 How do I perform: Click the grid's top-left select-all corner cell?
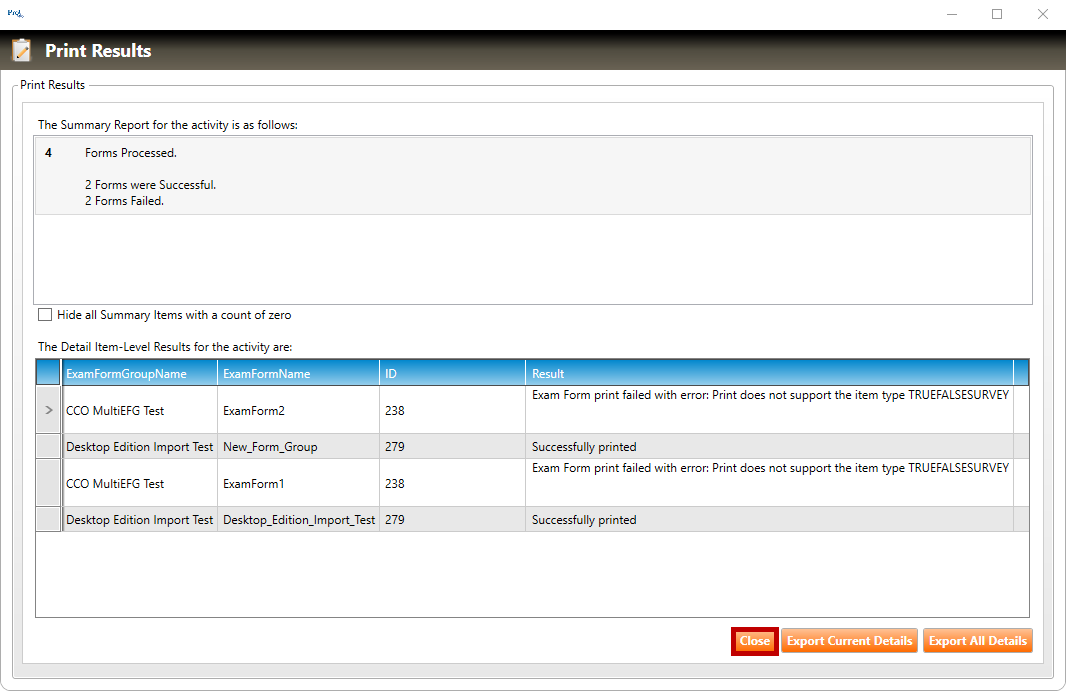(x=48, y=373)
